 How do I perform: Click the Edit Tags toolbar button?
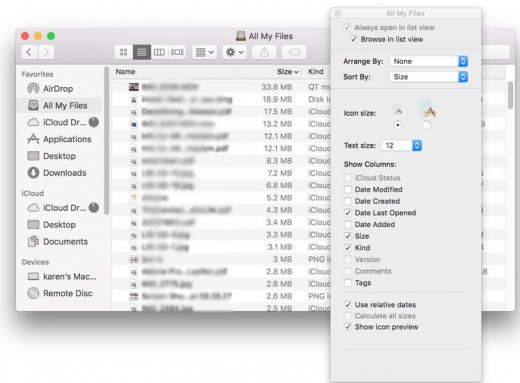[x=294, y=52]
